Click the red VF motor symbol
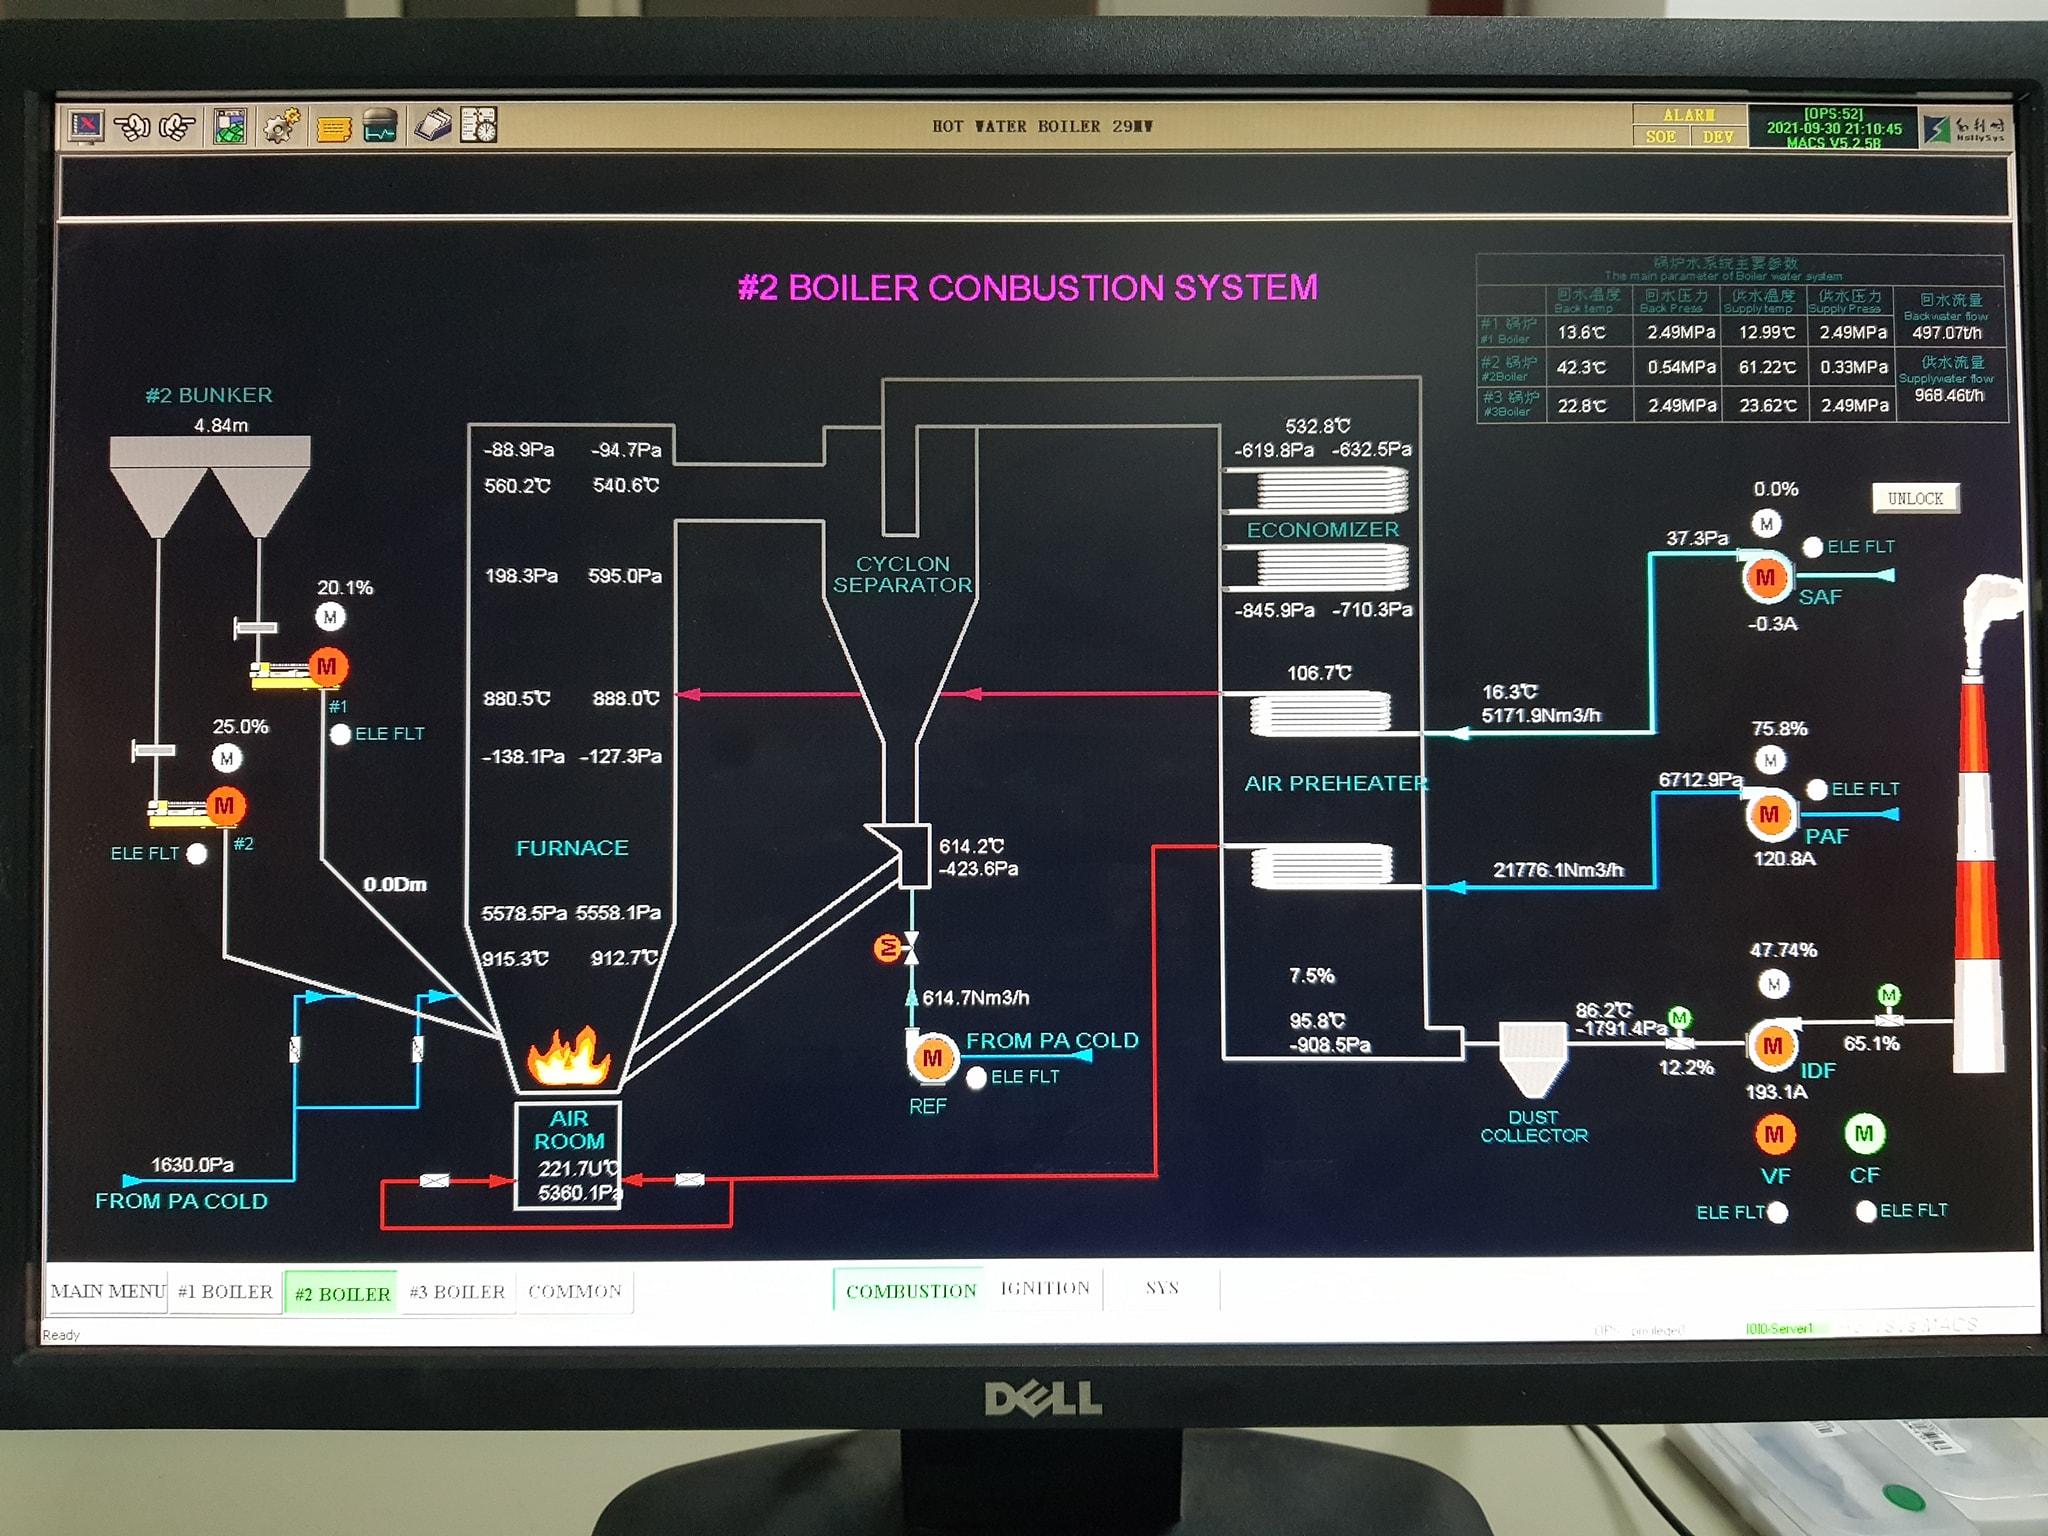 click(x=1774, y=1134)
